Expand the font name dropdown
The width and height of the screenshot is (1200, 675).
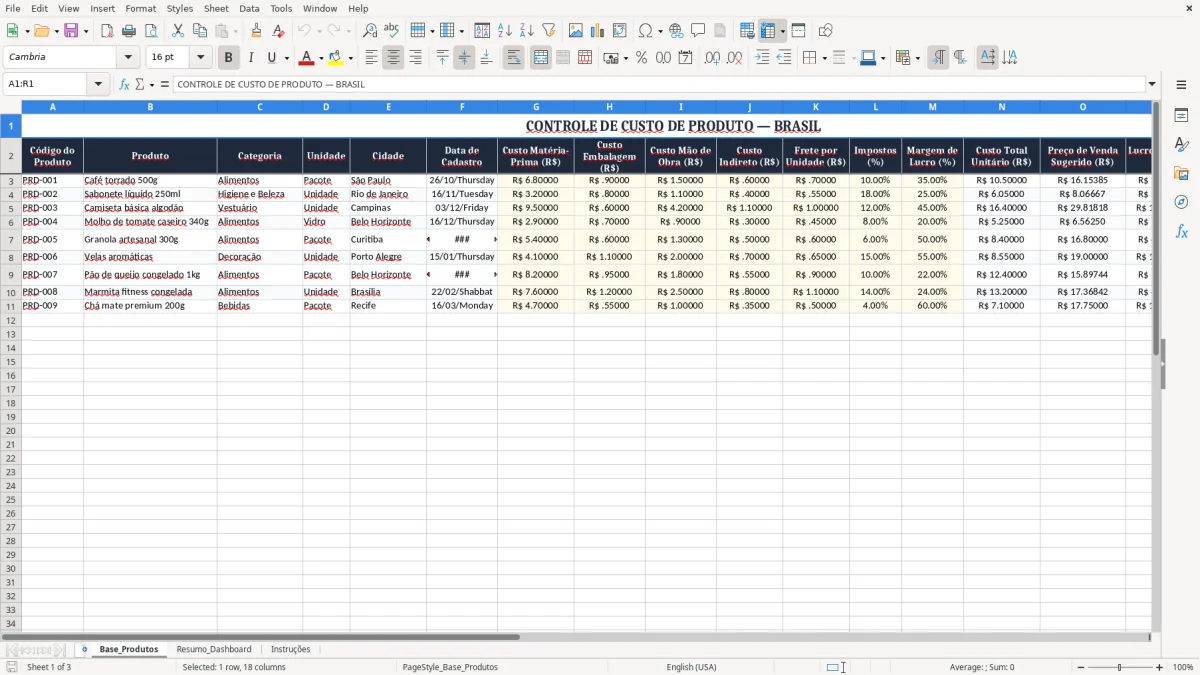[x=128, y=58]
